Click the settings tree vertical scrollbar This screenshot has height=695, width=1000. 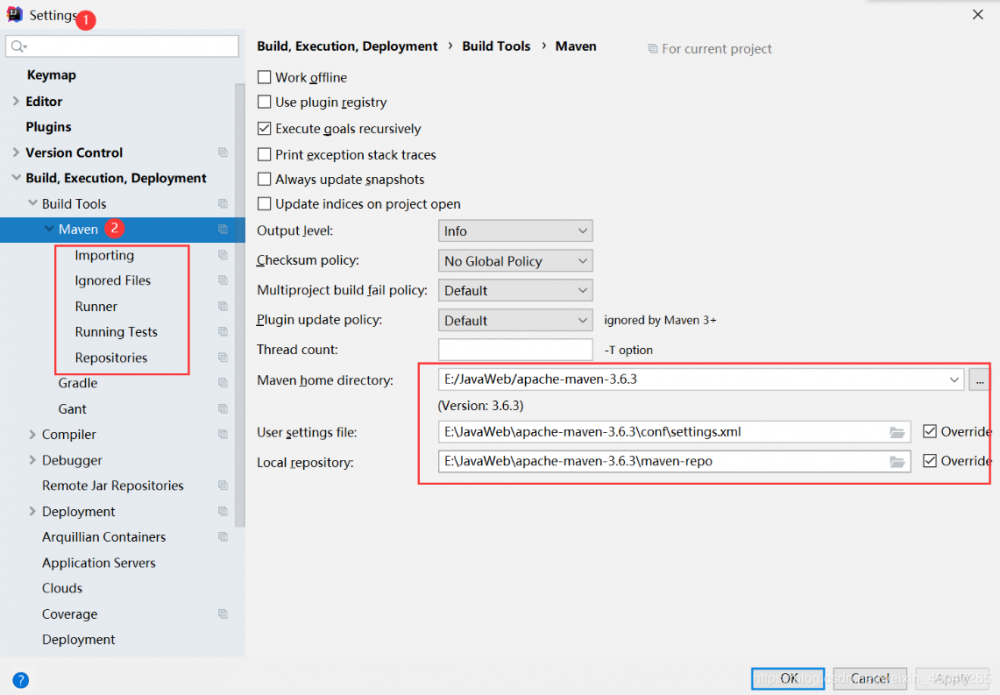[x=240, y=300]
